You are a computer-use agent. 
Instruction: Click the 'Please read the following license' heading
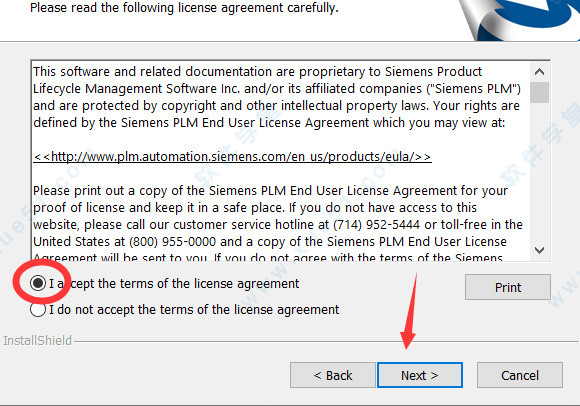pos(184,7)
